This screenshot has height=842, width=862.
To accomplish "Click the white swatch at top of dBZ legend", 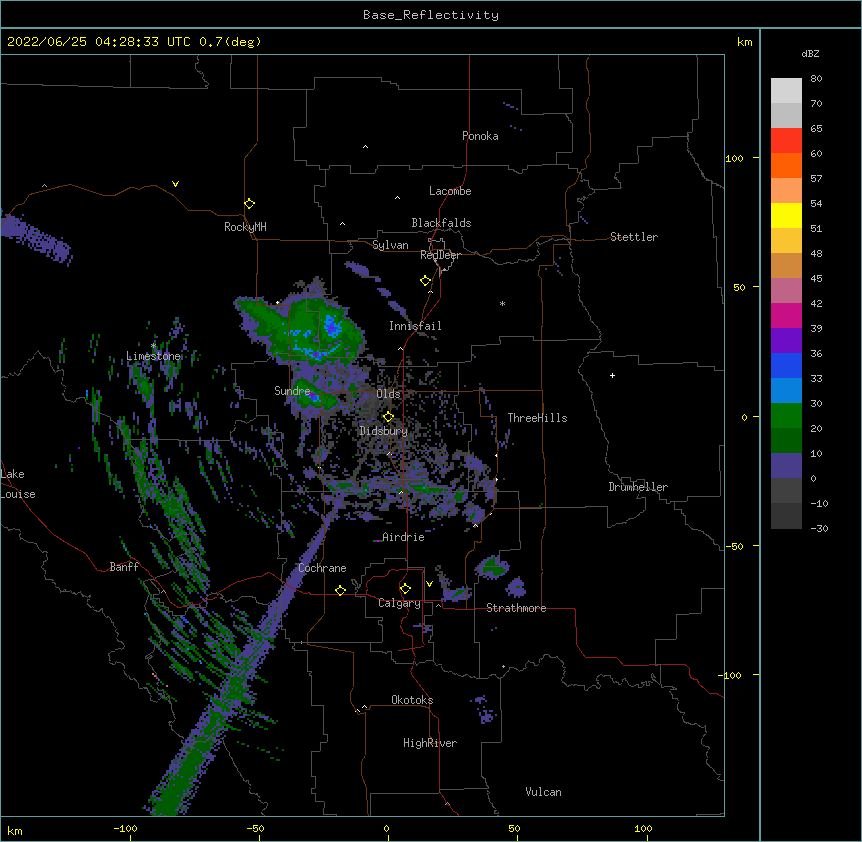I will [786, 91].
